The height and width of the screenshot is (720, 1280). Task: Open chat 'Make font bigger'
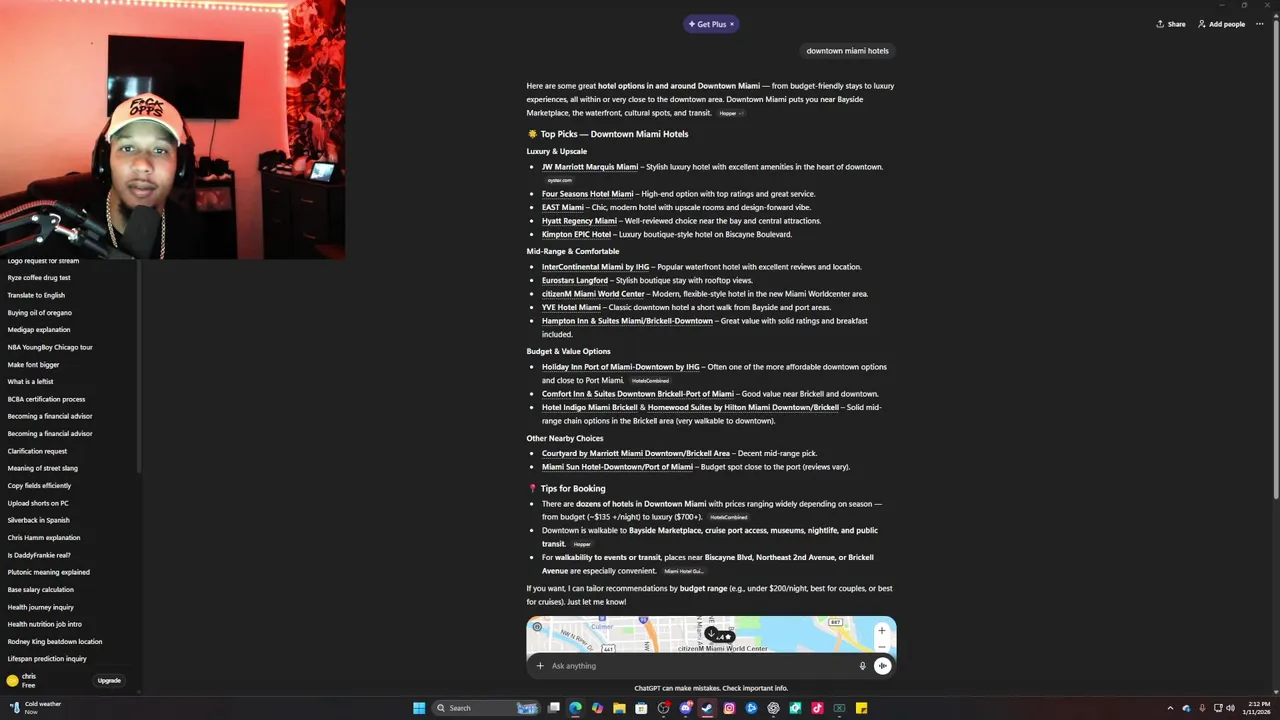[33, 364]
